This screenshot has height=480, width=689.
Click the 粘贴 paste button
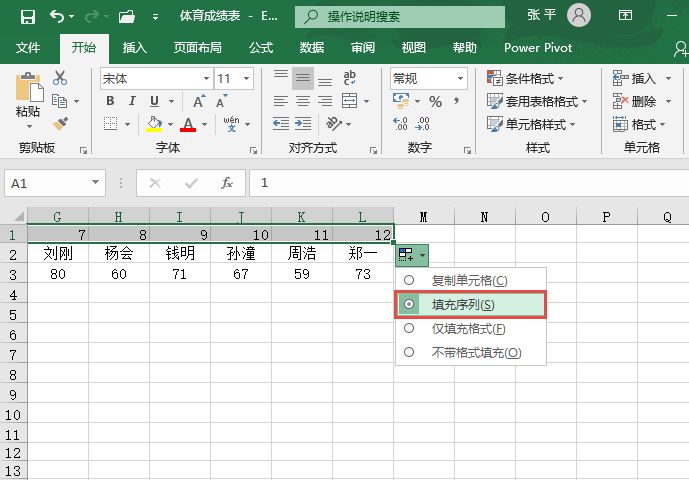(x=28, y=100)
